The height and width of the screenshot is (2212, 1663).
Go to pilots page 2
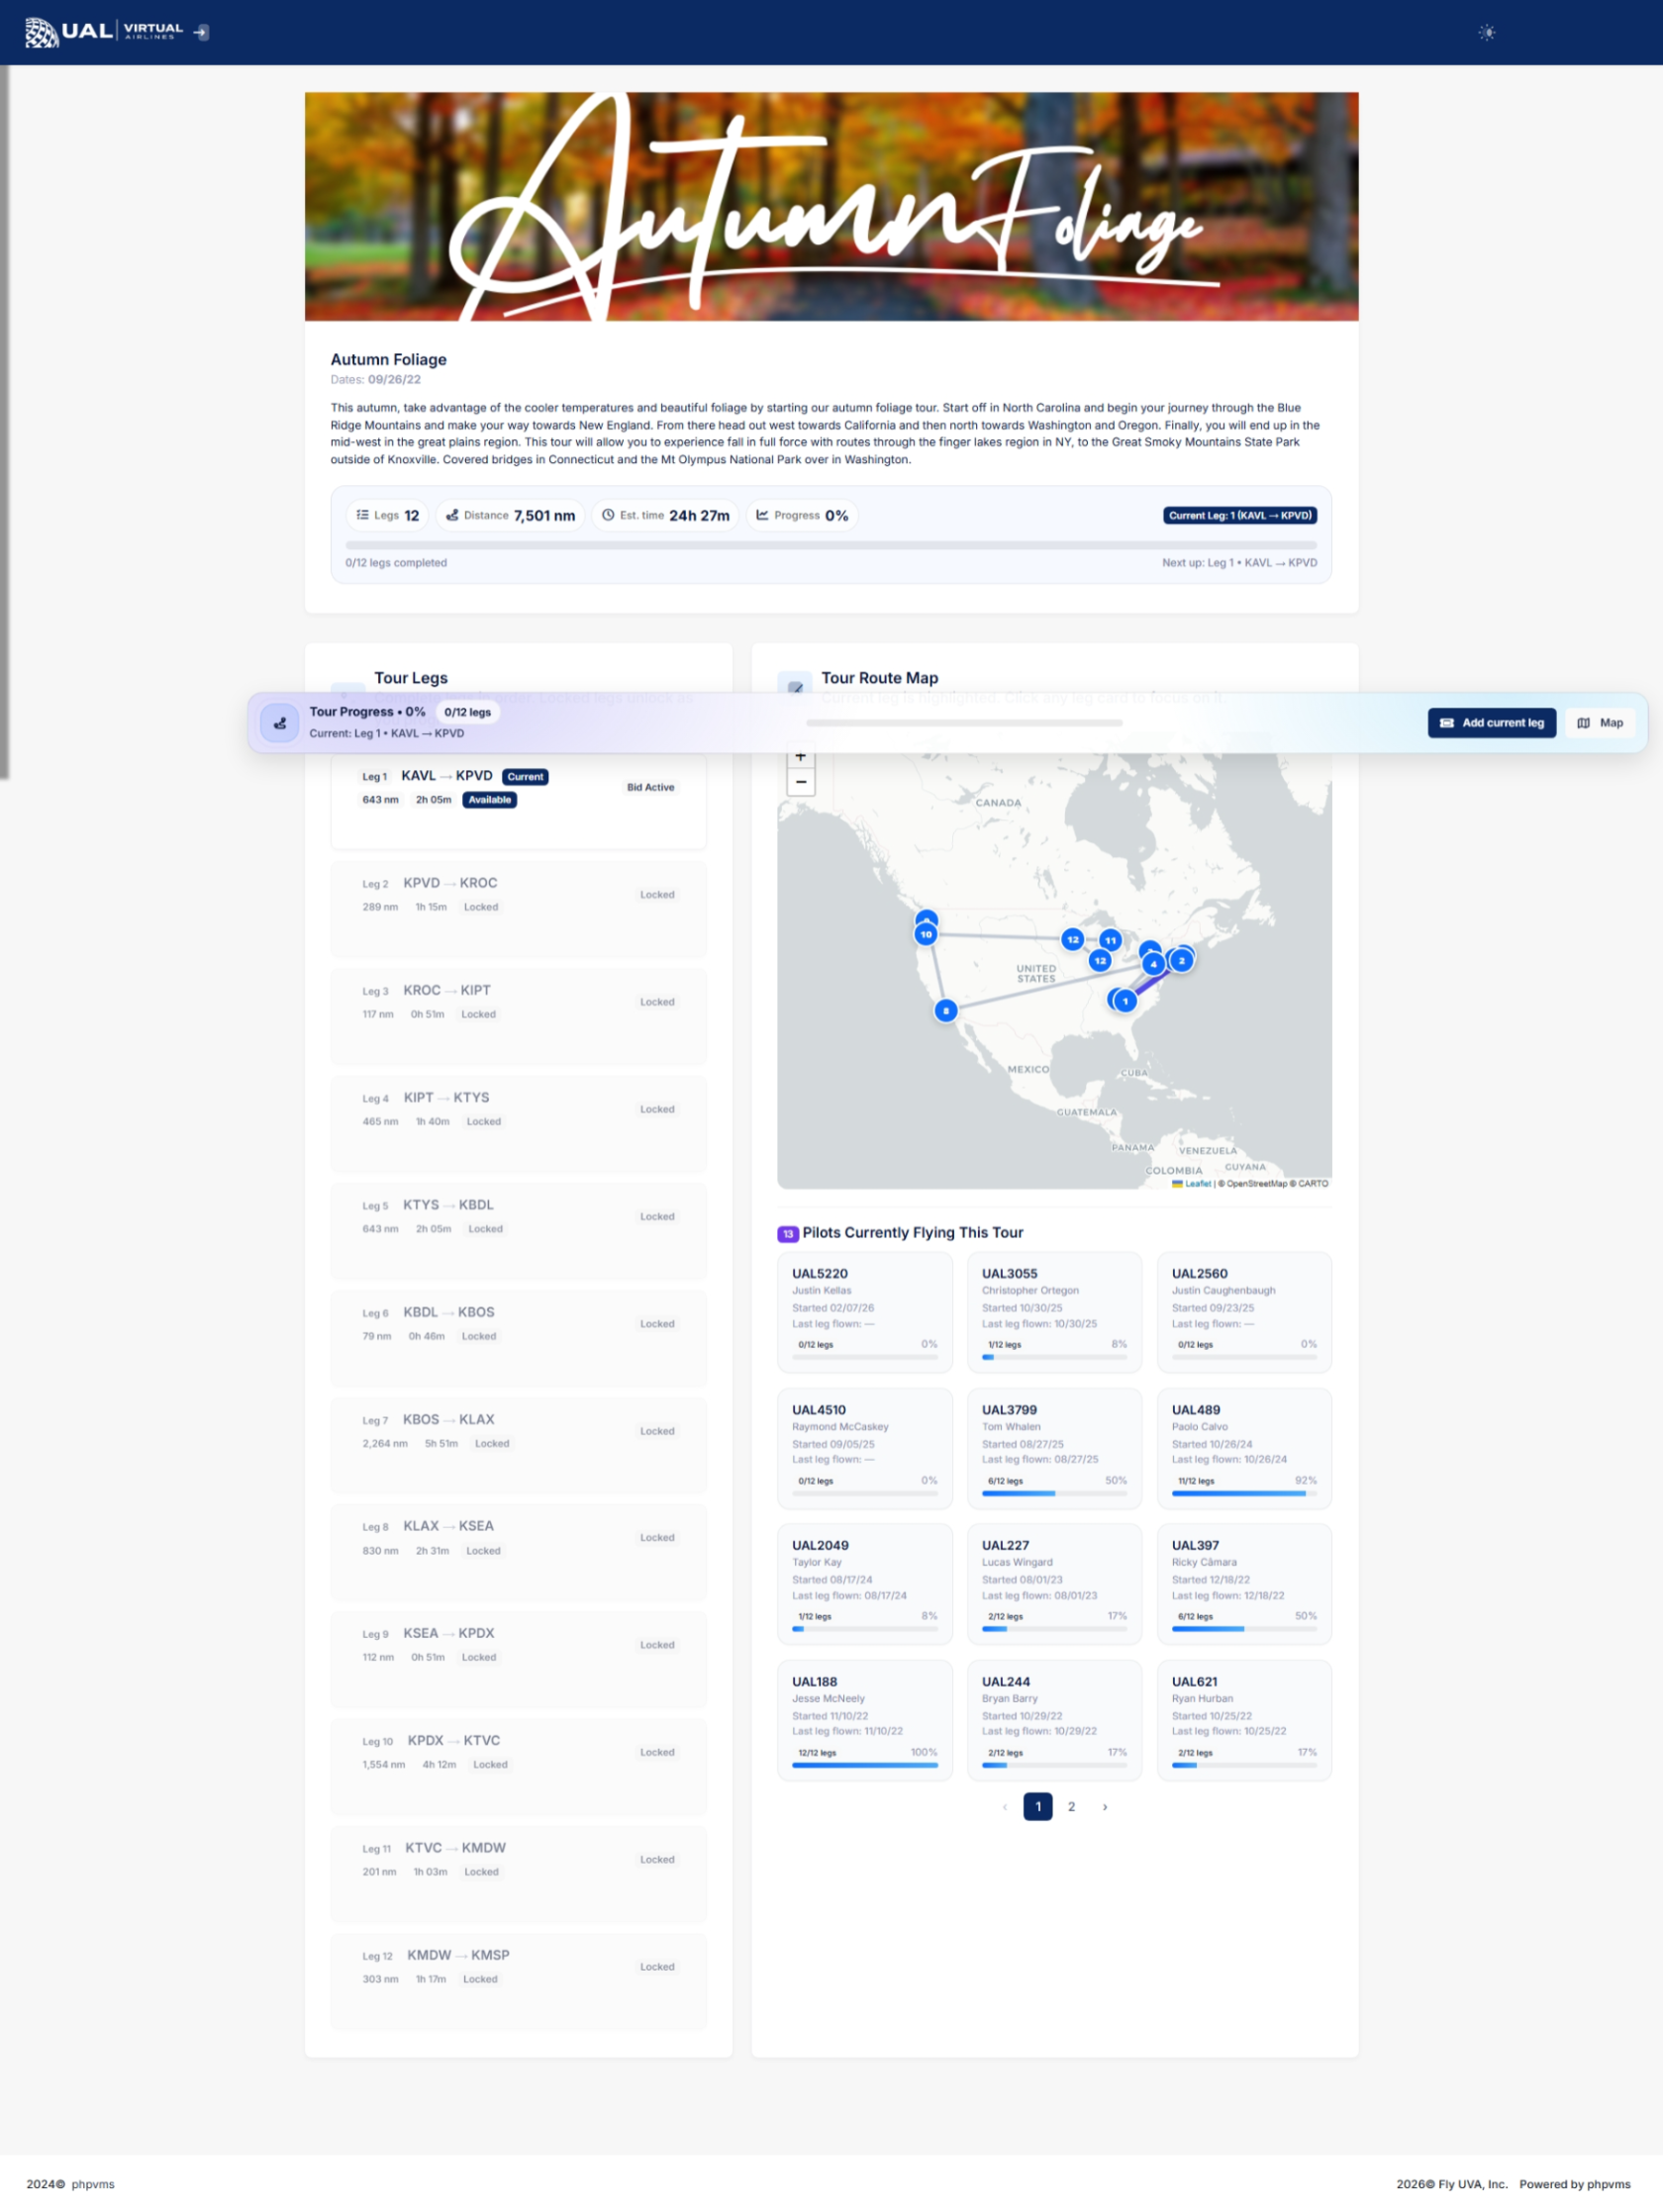(x=1071, y=1807)
